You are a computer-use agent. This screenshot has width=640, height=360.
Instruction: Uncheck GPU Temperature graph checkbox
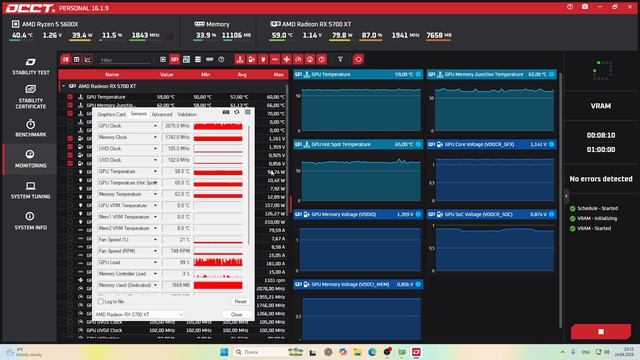70,97
